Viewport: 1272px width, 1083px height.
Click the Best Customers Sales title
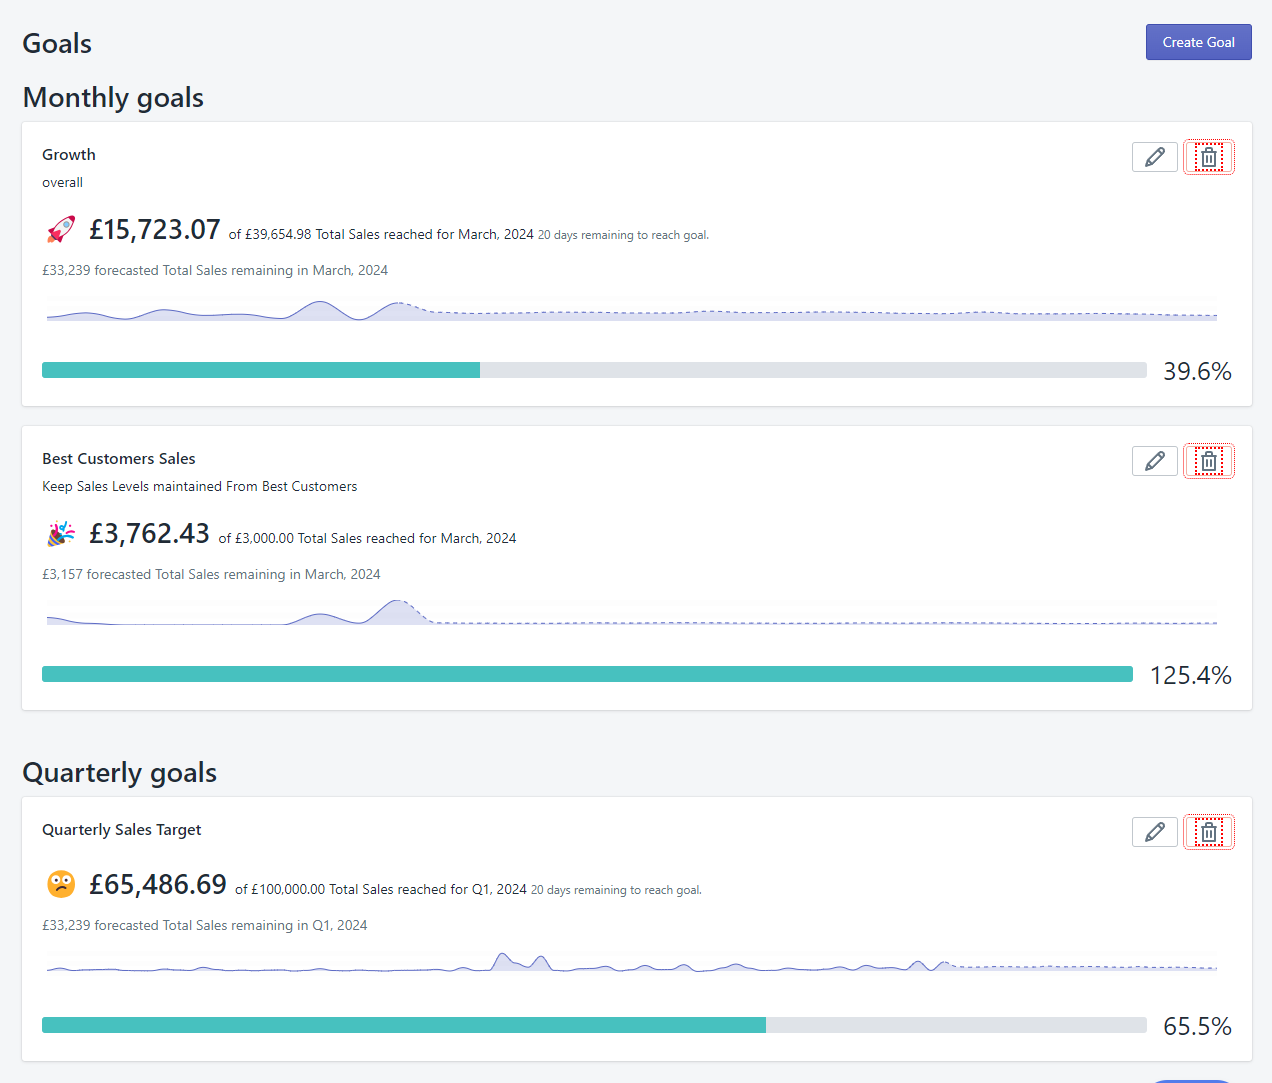(x=119, y=459)
